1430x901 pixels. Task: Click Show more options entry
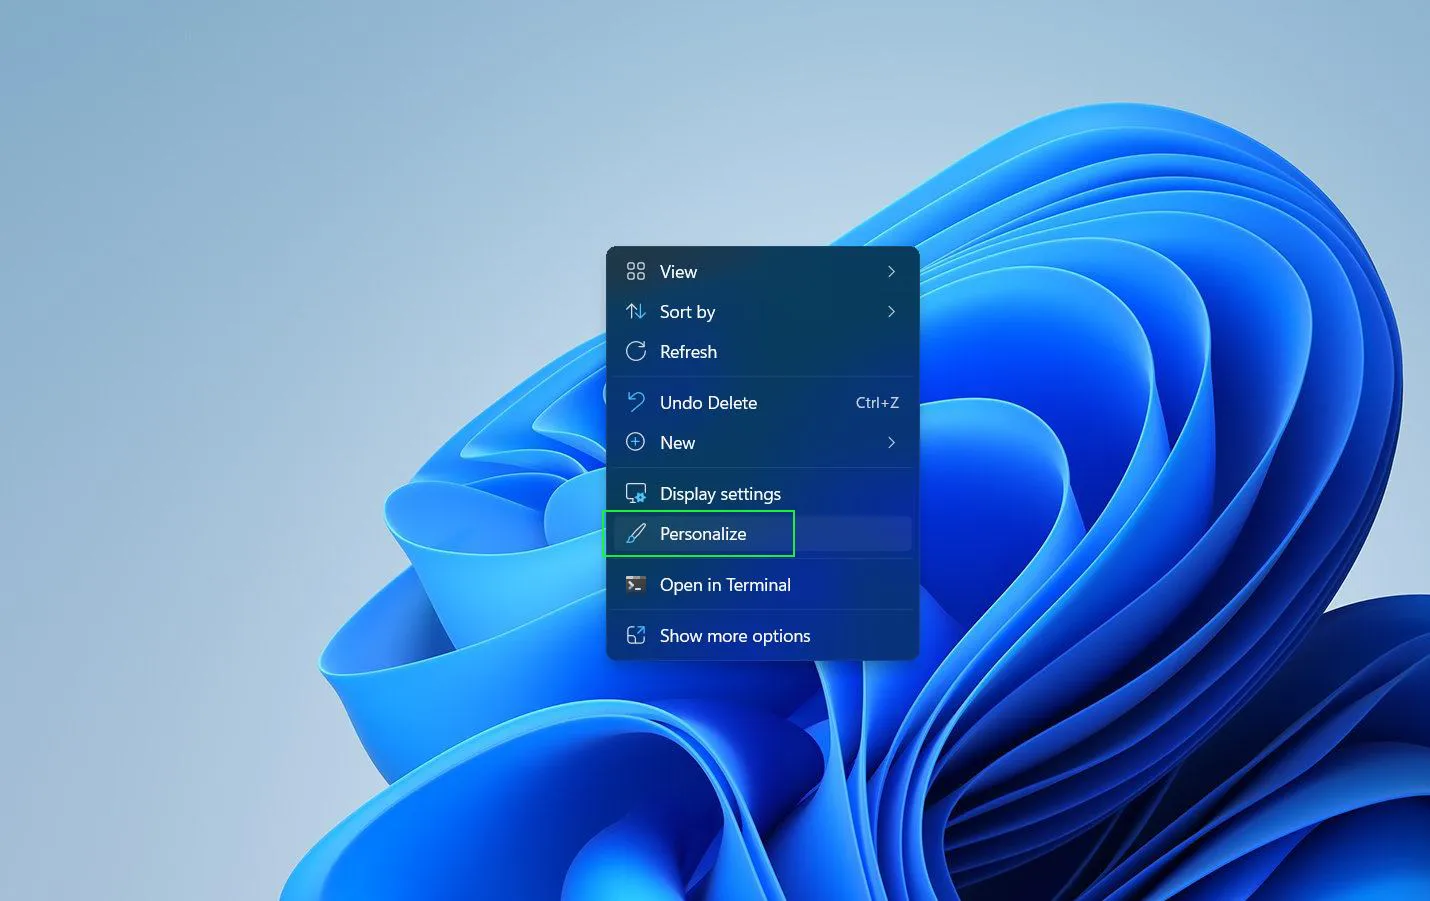(735, 635)
